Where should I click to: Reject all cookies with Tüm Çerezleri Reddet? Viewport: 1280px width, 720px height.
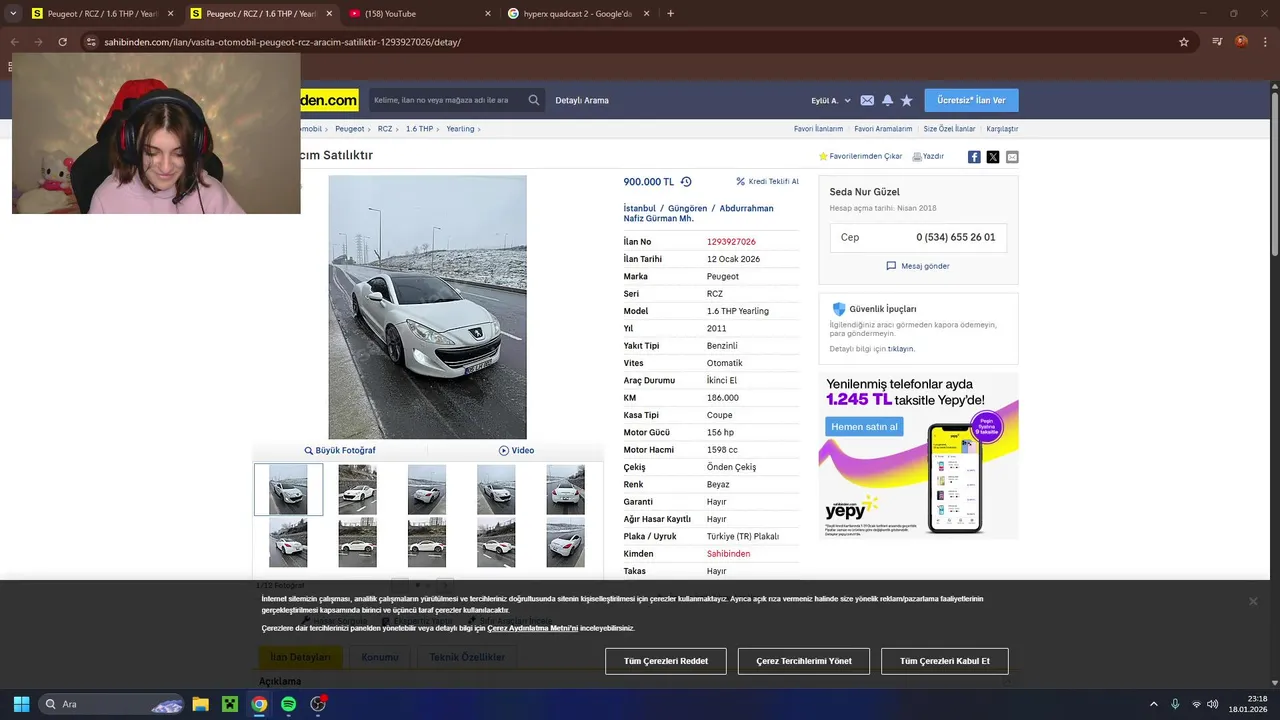point(666,661)
